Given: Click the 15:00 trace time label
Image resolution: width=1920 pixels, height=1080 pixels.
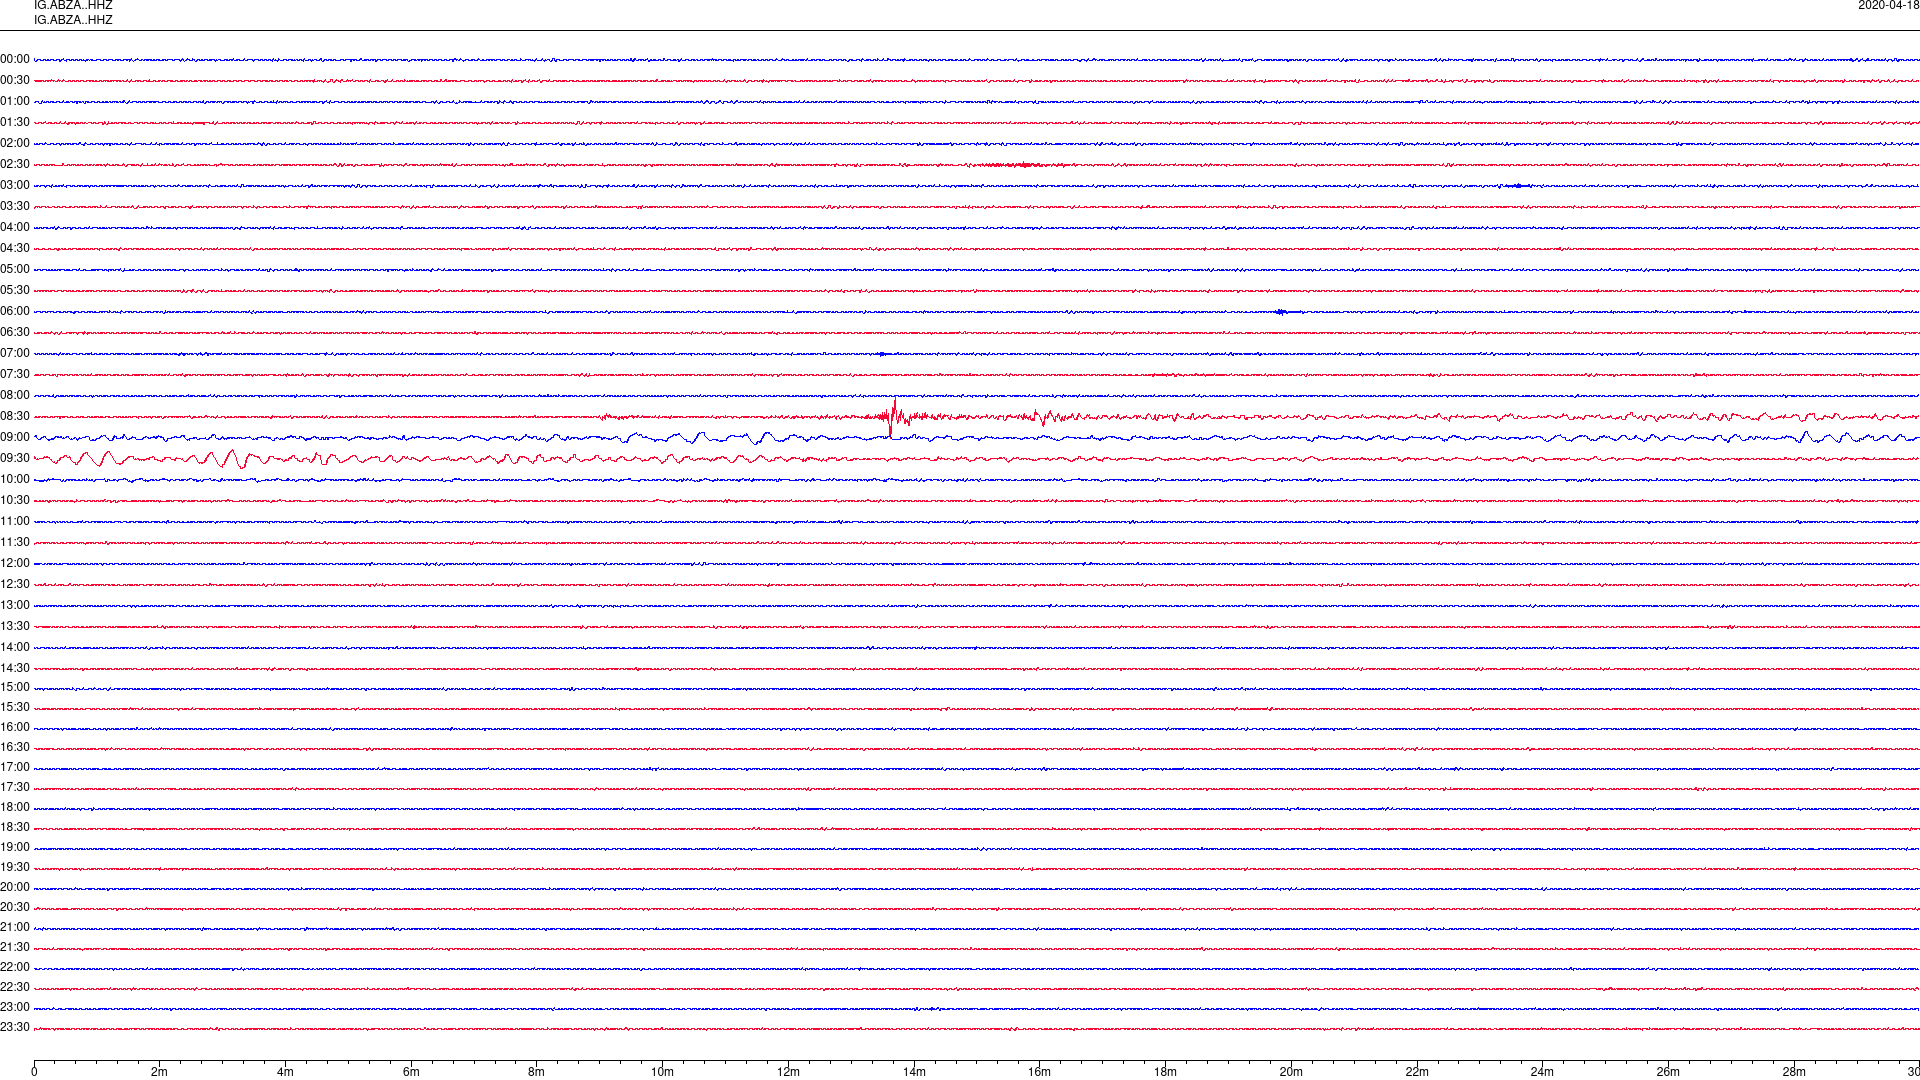Looking at the screenshot, I should [x=15, y=688].
